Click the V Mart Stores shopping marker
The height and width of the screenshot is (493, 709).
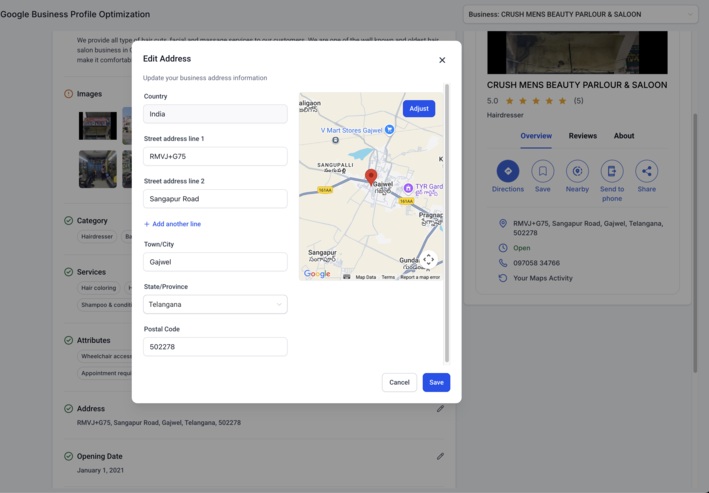pos(389,130)
